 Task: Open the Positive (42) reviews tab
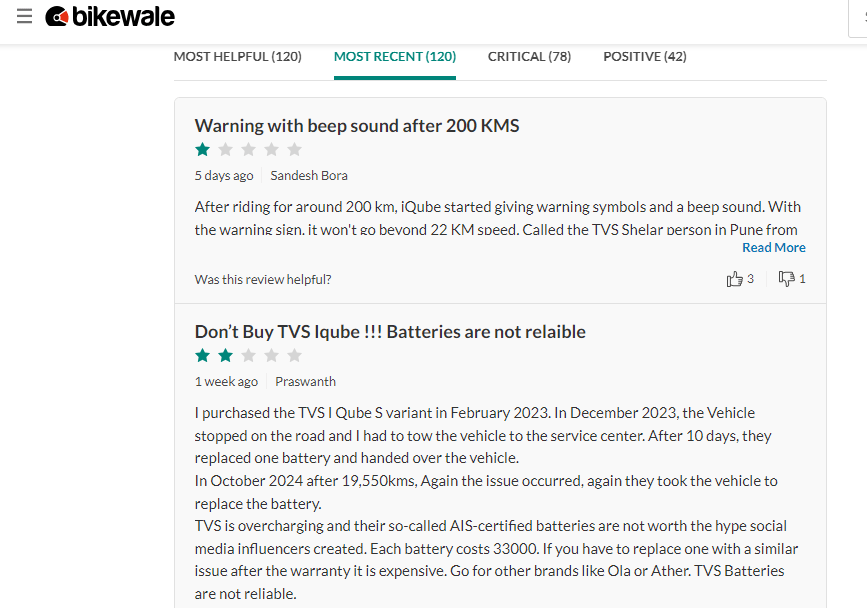click(x=645, y=57)
